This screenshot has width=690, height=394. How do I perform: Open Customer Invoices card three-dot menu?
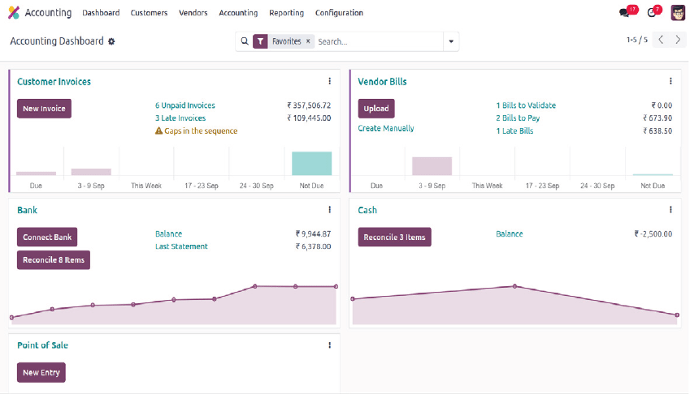(x=330, y=81)
